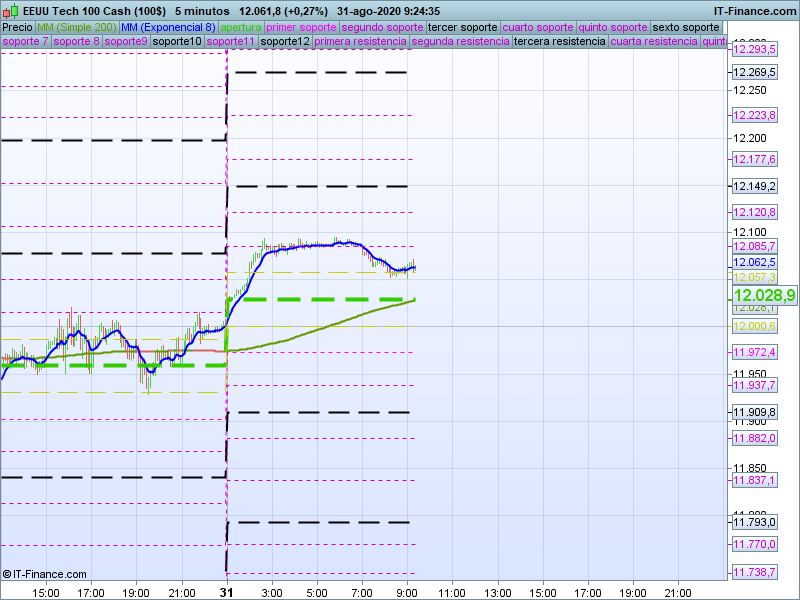The width and height of the screenshot is (800, 600).
Task: Click the large green 12.028,9 price tag
Action: click(x=764, y=295)
